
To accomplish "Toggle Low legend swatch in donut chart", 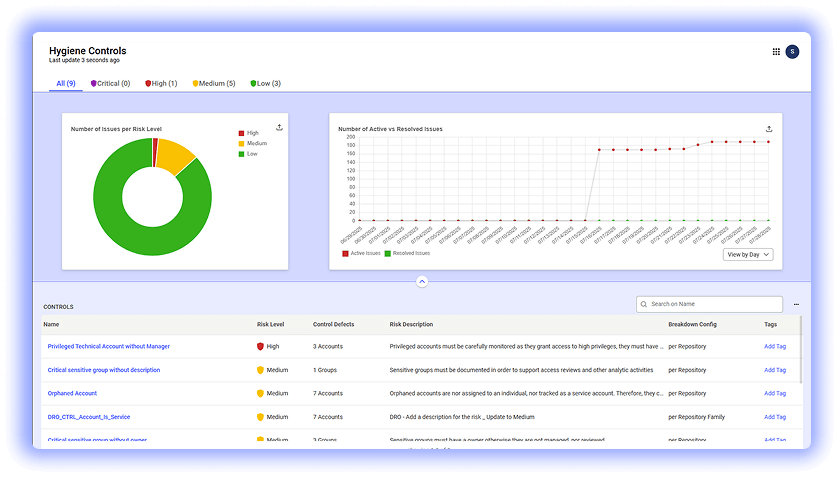I will click(241, 154).
